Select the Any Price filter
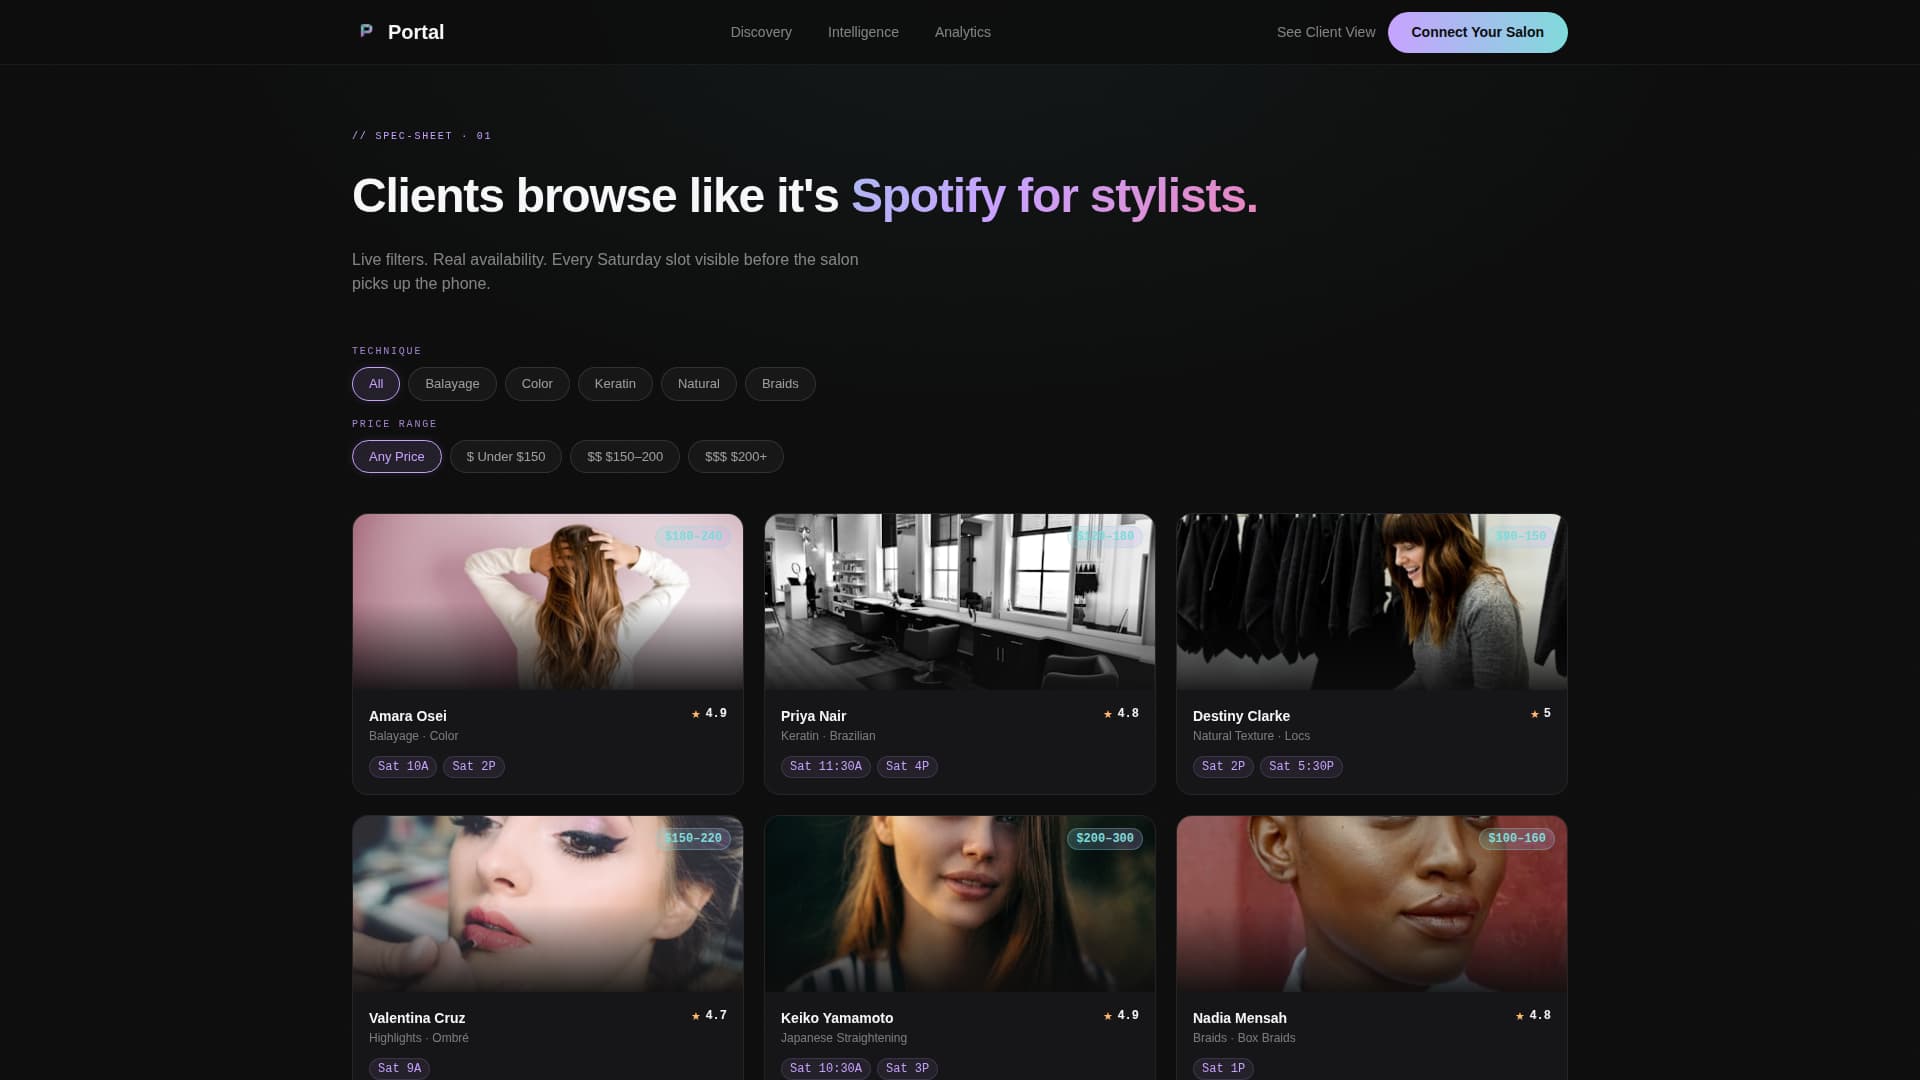1920x1080 pixels. point(397,457)
